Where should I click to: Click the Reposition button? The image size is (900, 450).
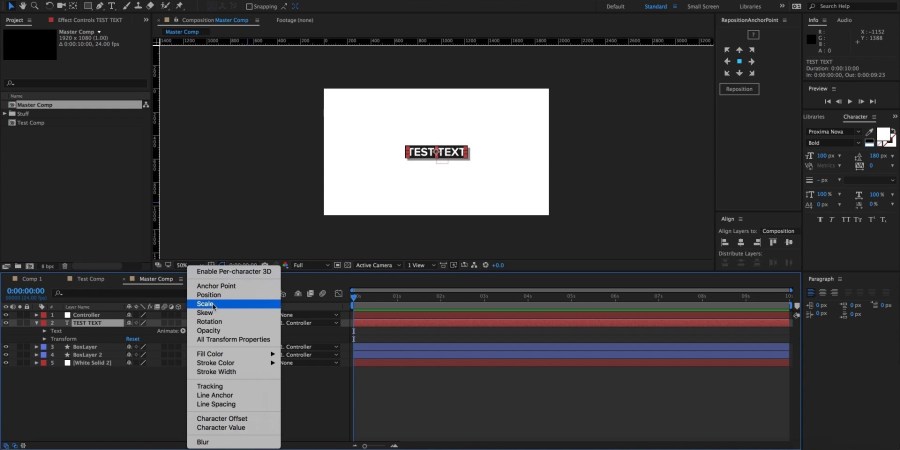[x=739, y=89]
